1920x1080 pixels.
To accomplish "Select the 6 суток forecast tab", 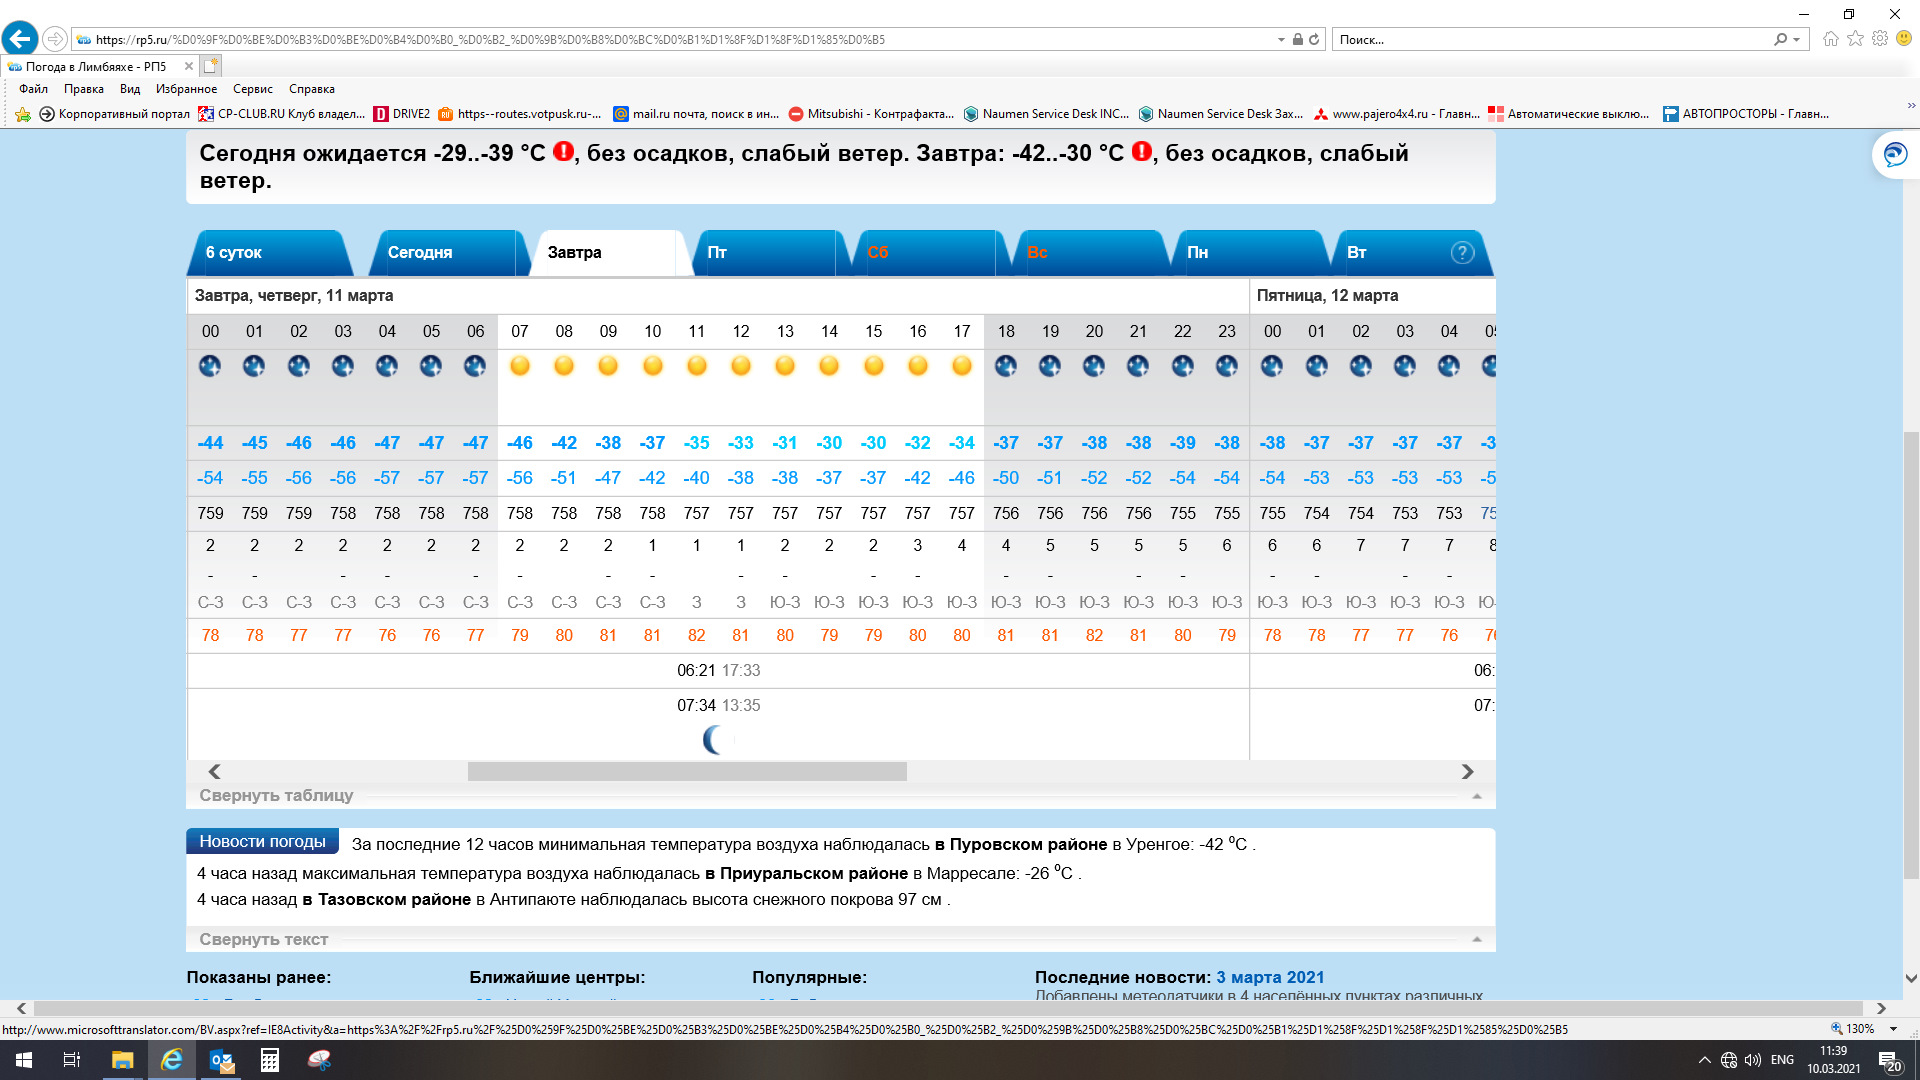I will click(x=234, y=253).
